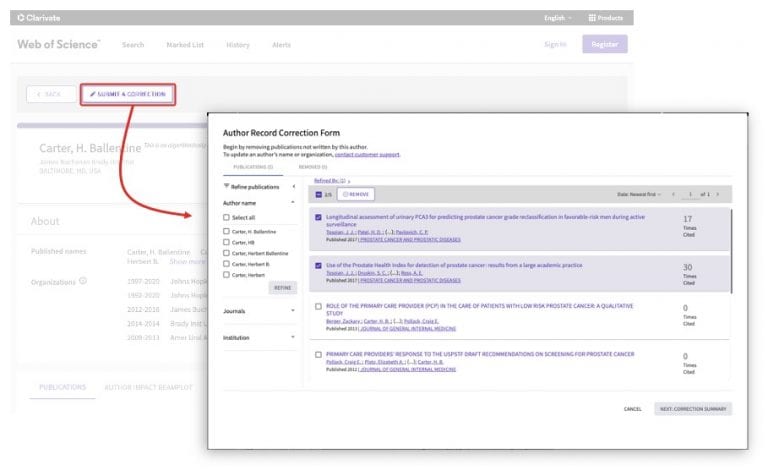Open the Journal of General Internal Medicine link for 2013
Viewport: 768px width, 471px height.
pos(408,329)
